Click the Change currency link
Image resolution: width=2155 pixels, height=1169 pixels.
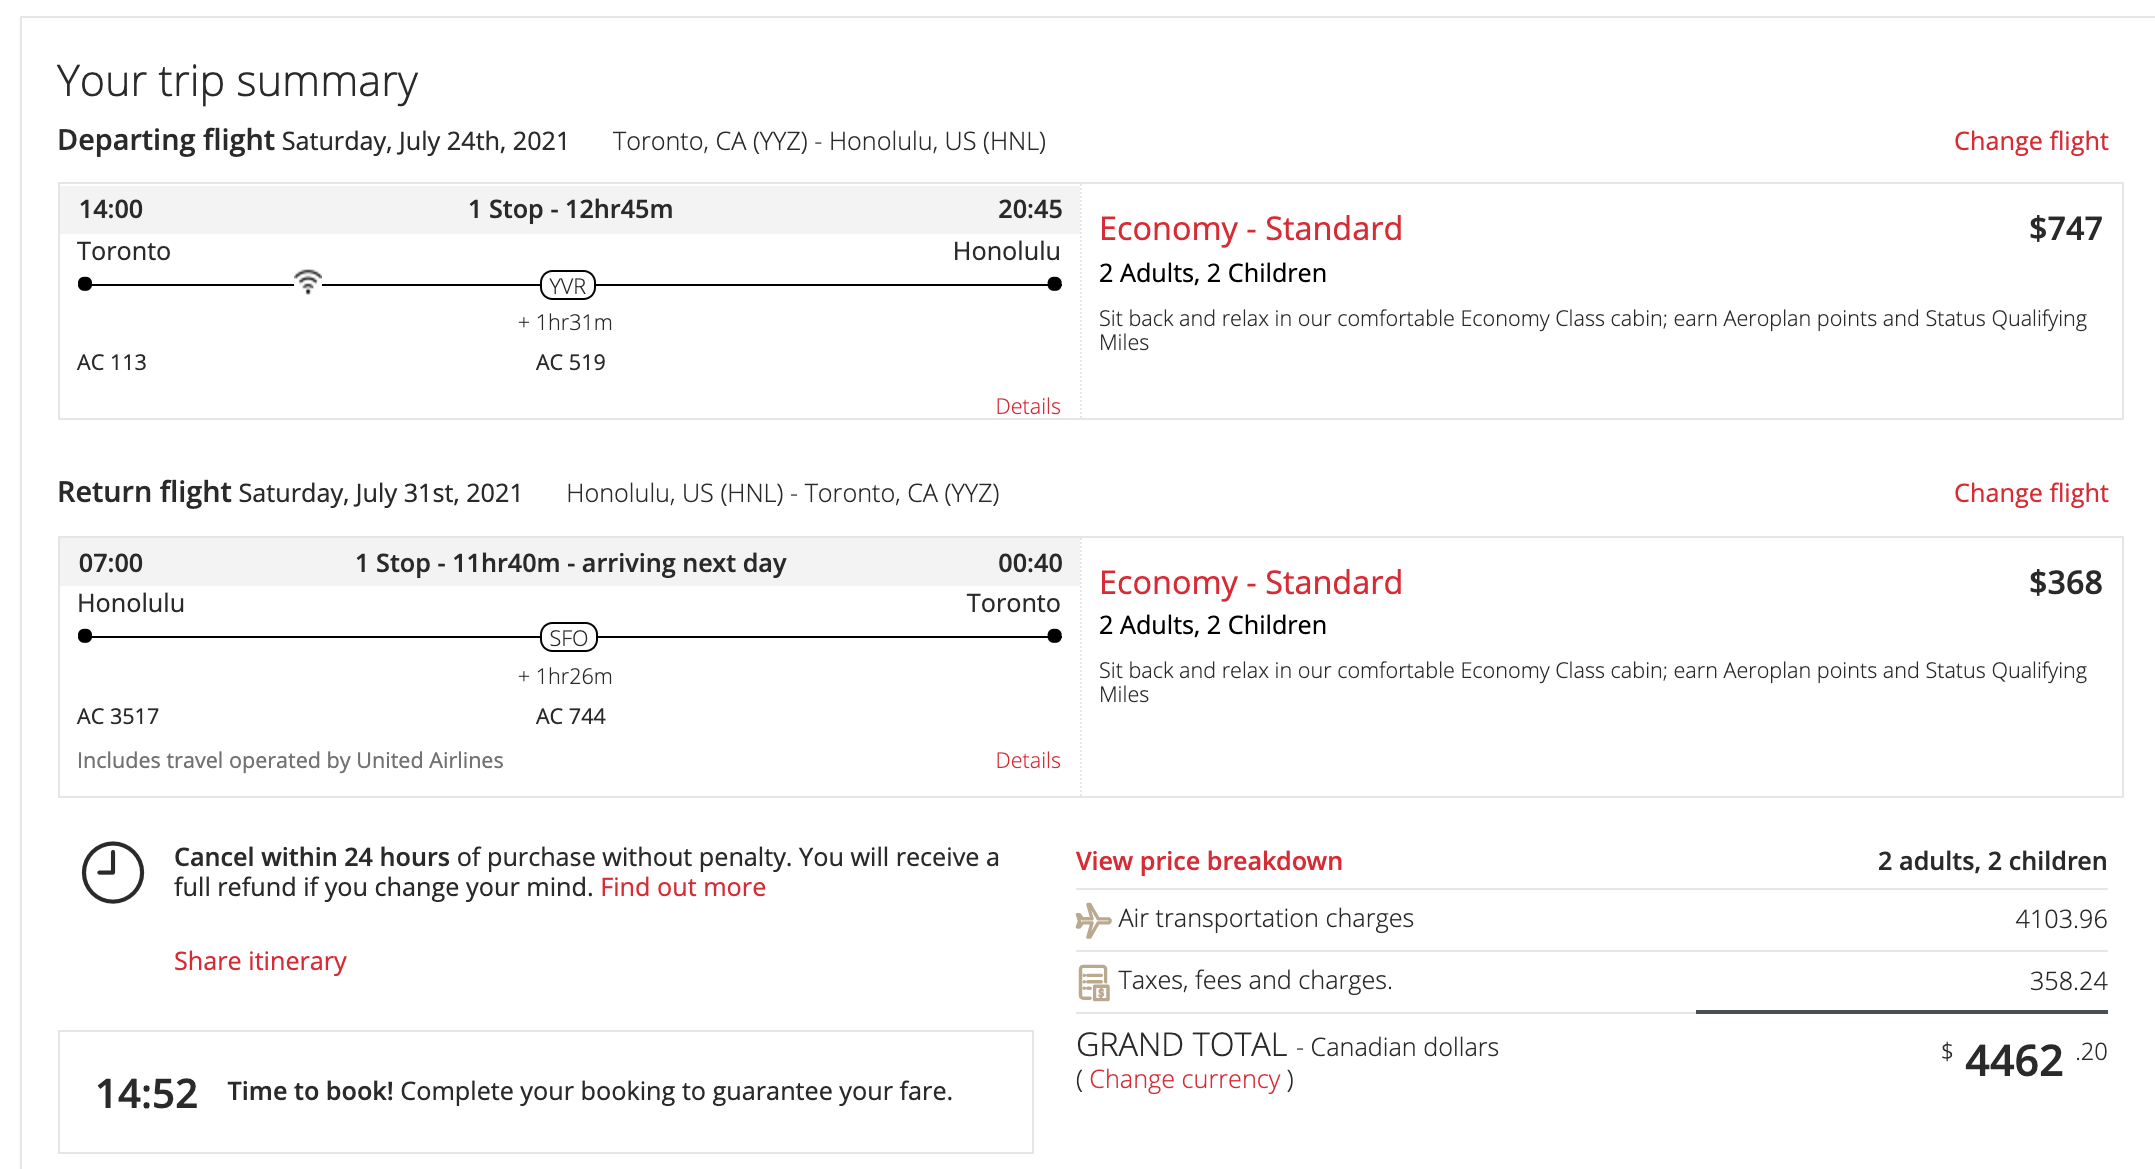click(1184, 1080)
